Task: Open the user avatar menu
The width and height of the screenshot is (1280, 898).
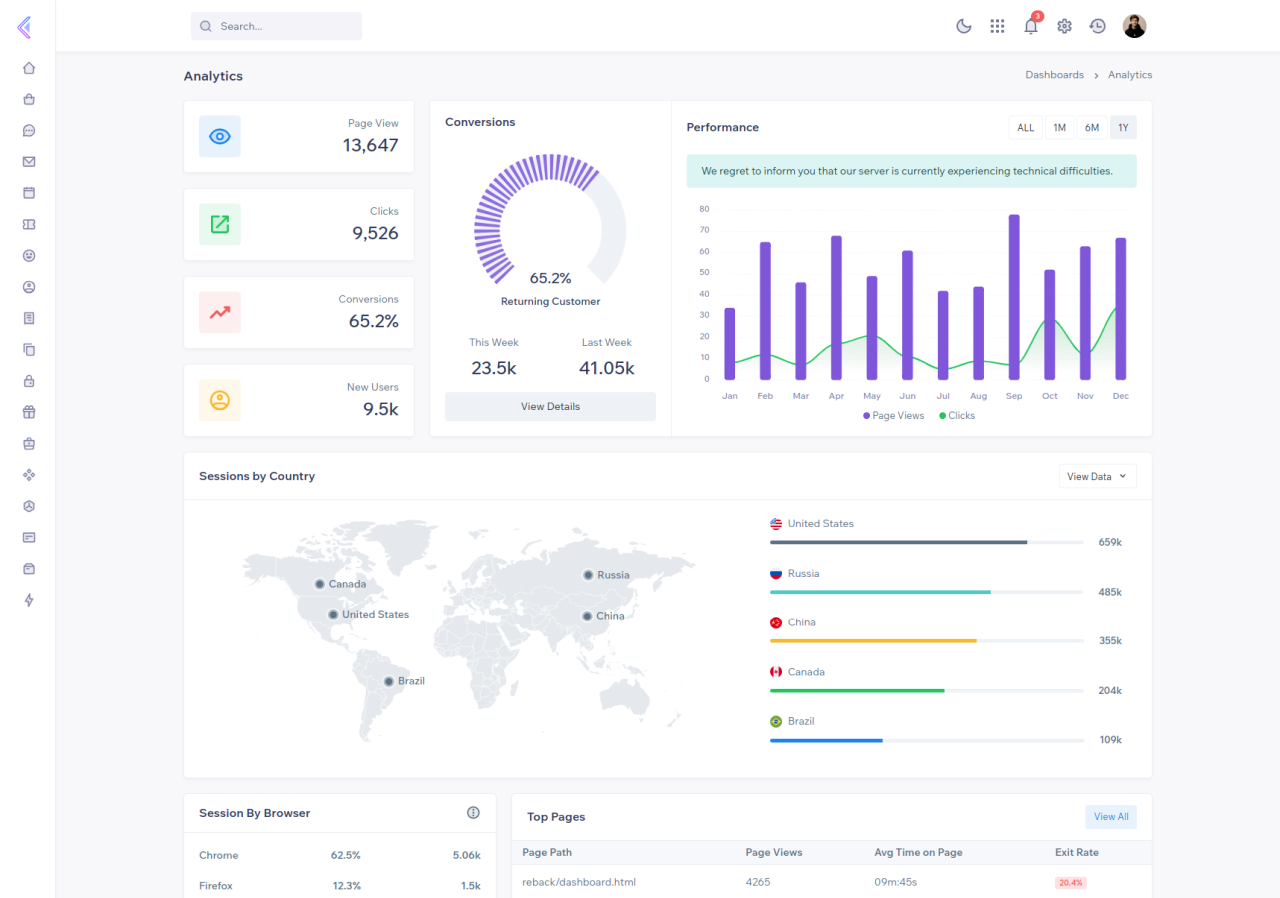Action: click(1134, 26)
